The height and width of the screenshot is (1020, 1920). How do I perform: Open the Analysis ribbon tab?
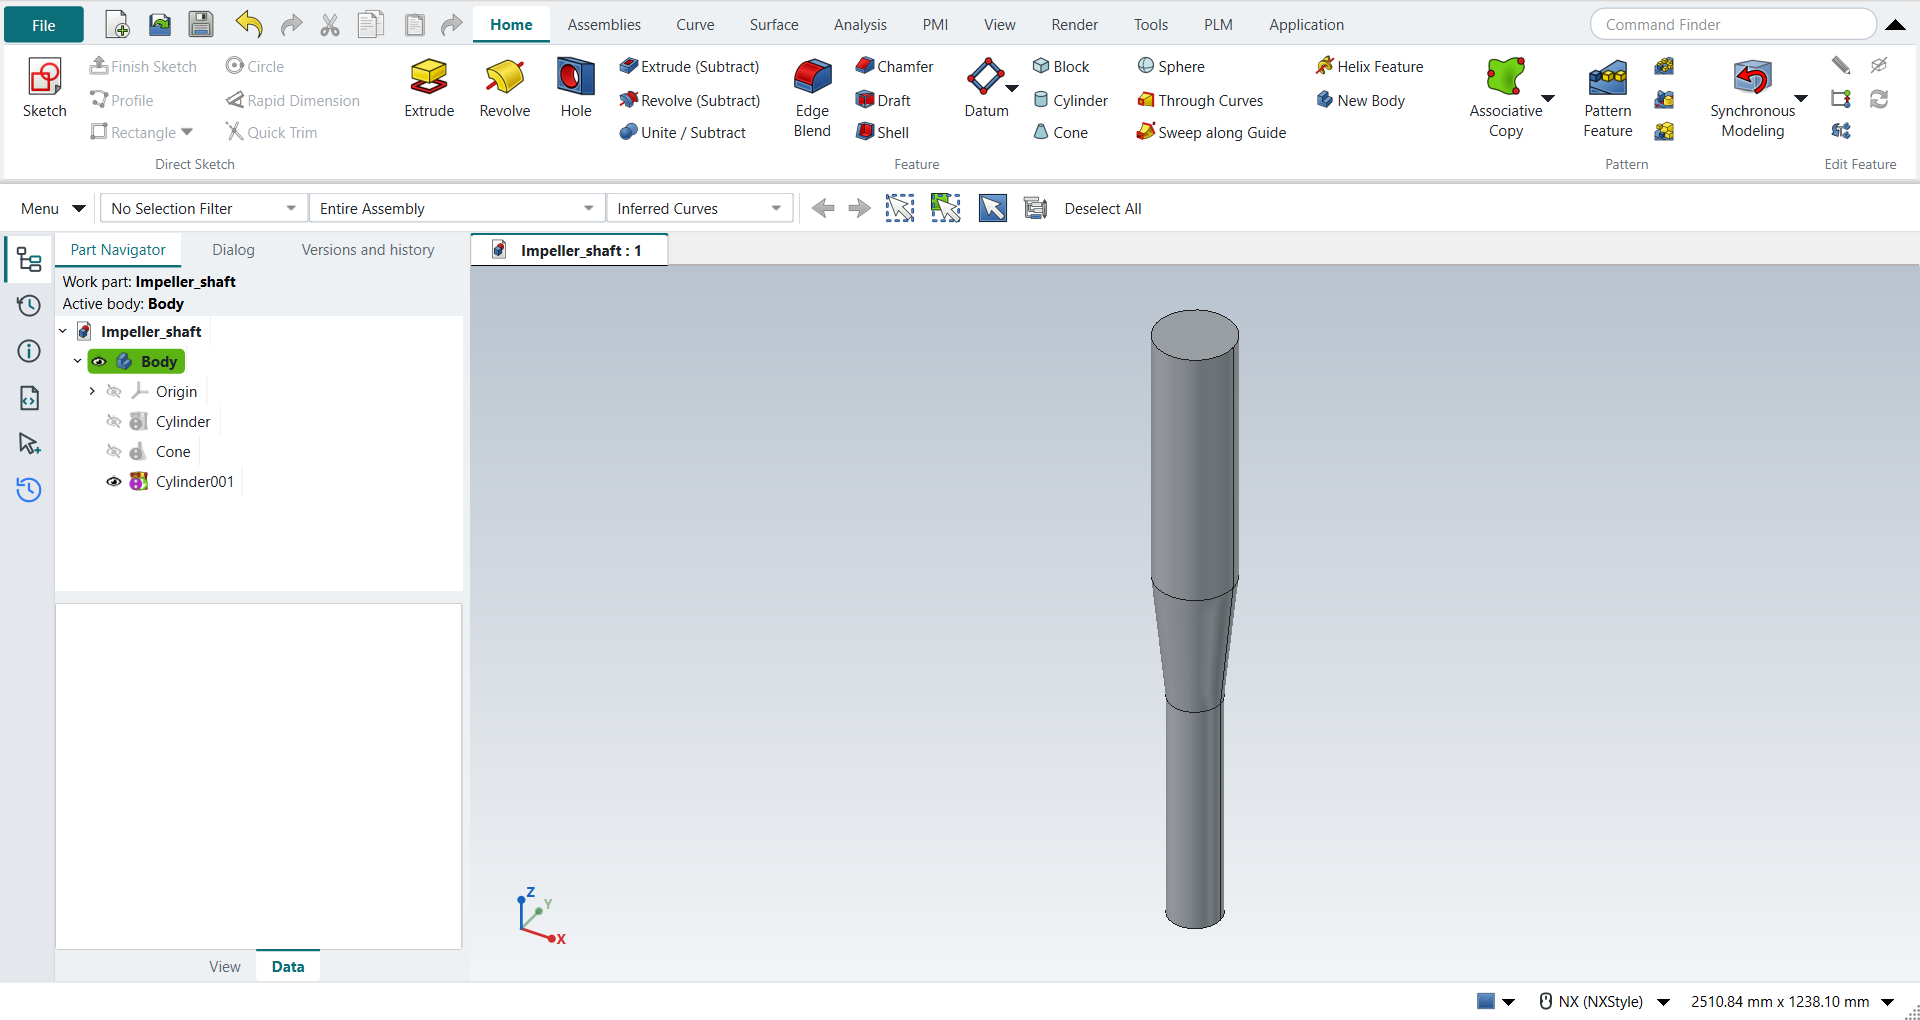click(860, 24)
